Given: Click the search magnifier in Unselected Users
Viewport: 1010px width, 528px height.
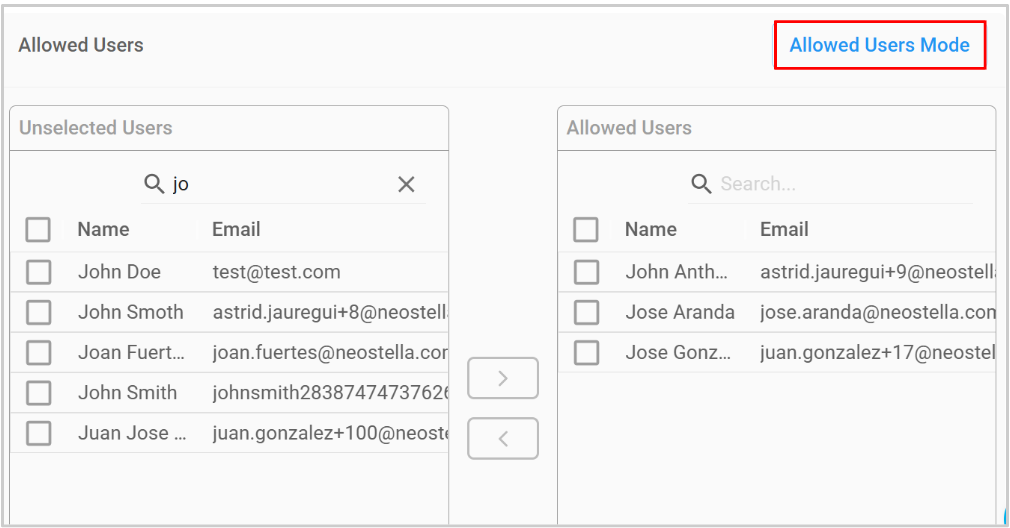Looking at the screenshot, I should [154, 184].
